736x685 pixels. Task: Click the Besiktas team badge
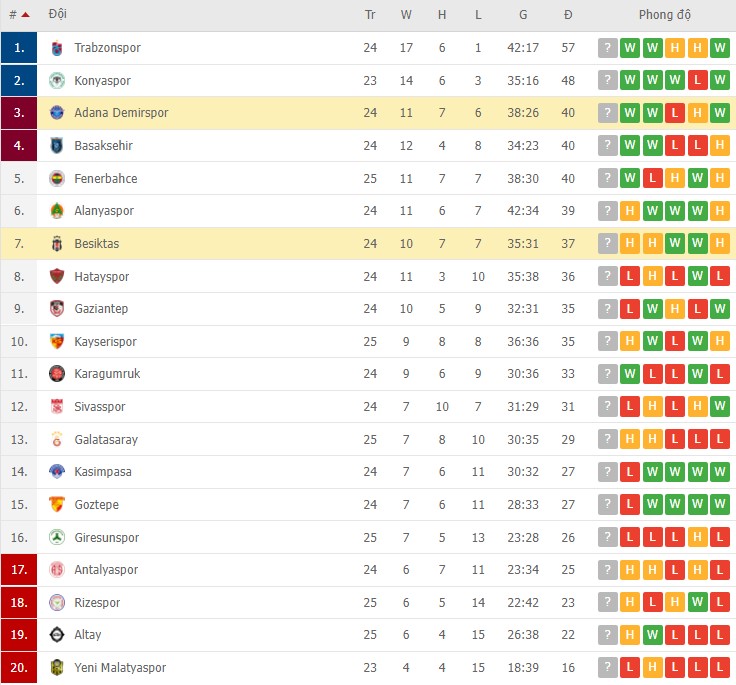point(57,244)
